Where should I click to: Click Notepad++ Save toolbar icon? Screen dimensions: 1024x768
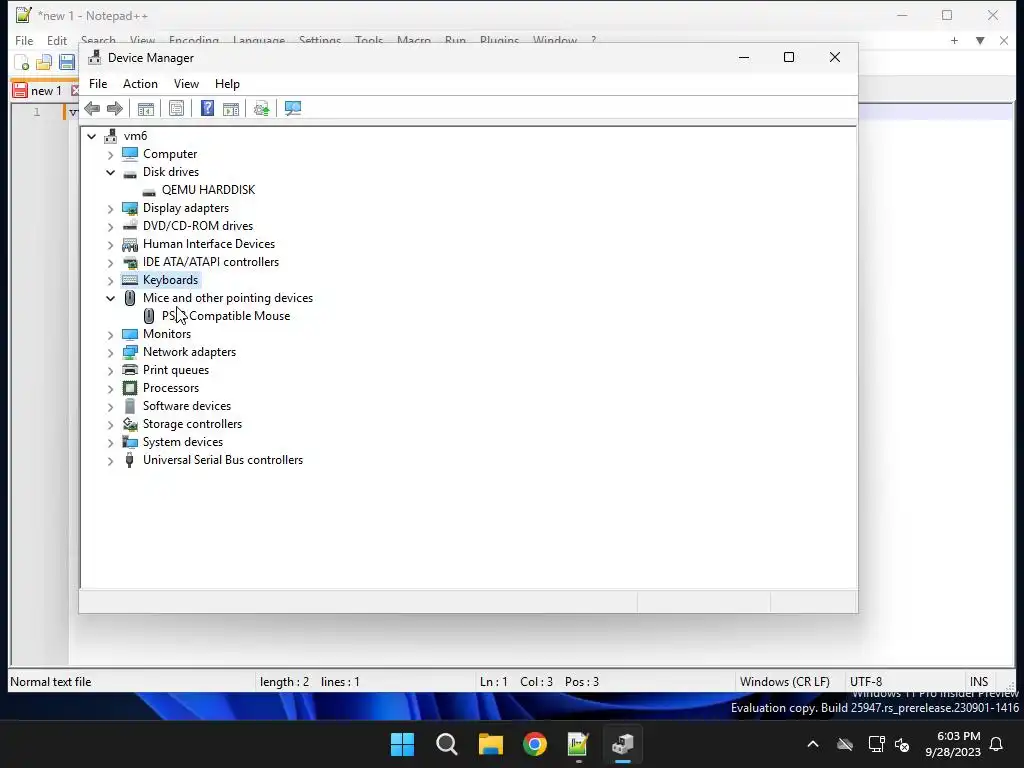[x=67, y=63]
